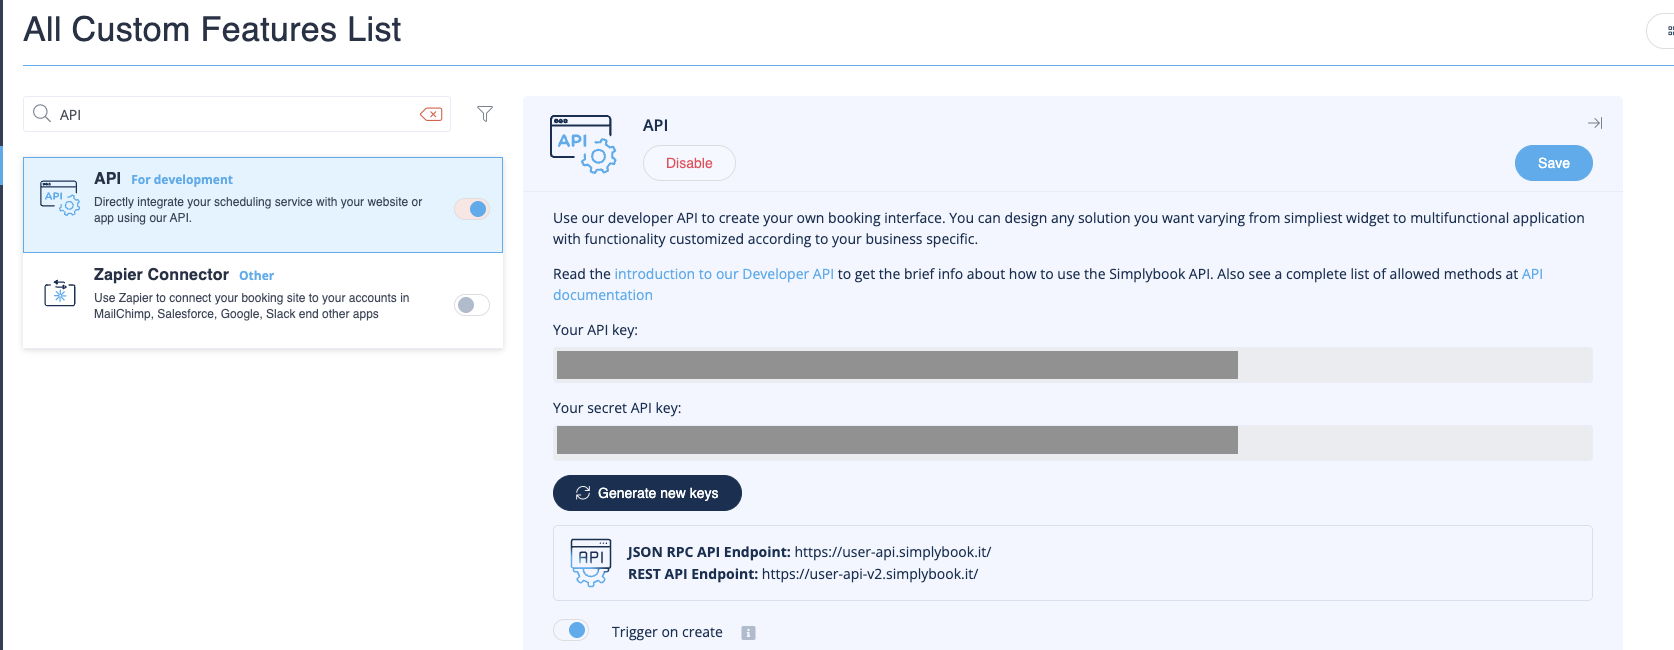
Task: Open introduction to our Developer API link
Action: coord(724,274)
